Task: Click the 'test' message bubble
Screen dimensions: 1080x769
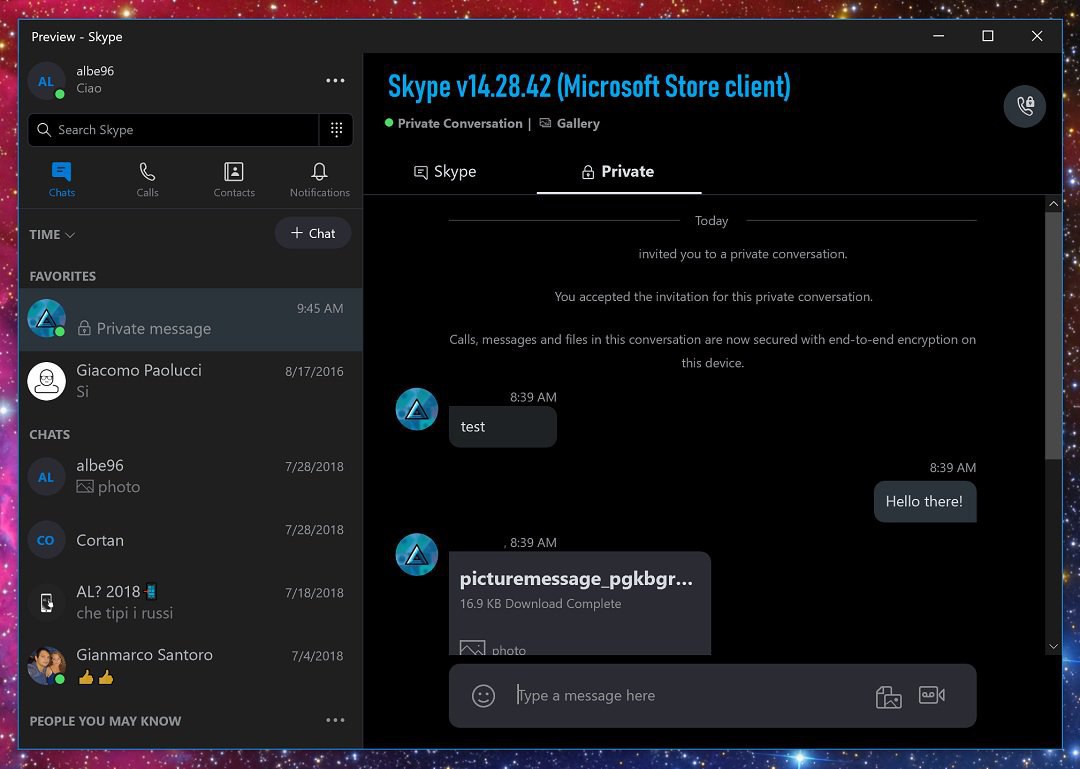Action: (503, 427)
